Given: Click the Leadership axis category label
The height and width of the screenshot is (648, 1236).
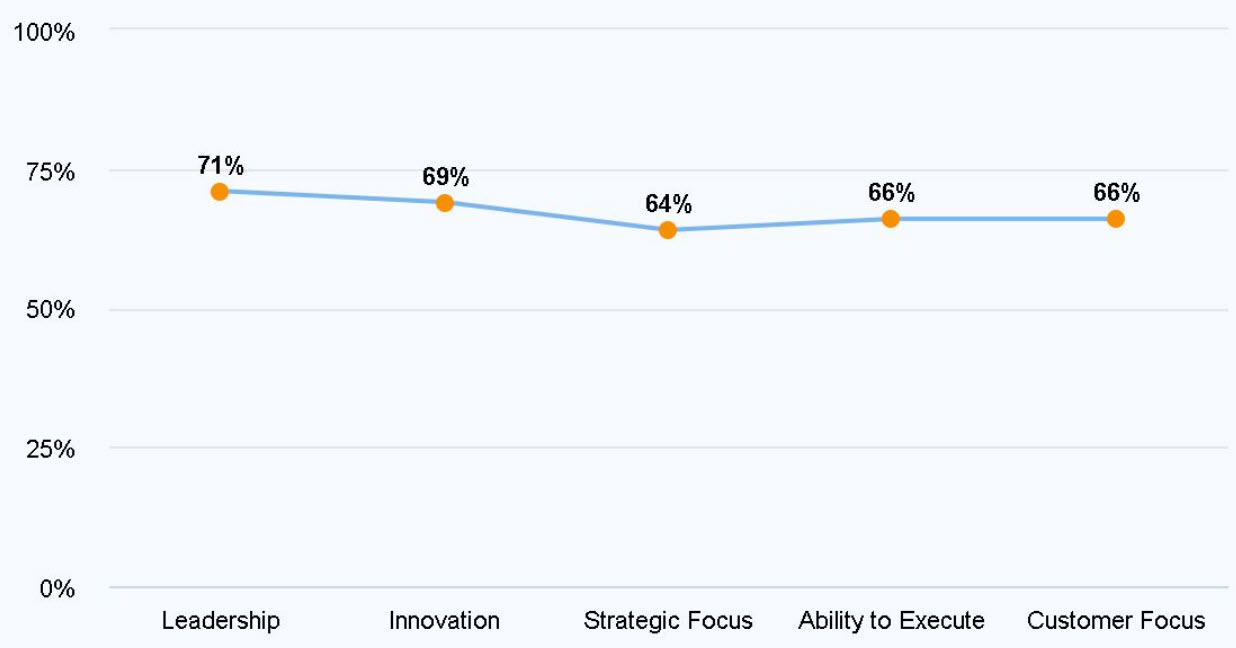Looking at the screenshot, I should (x=220, y=621).
